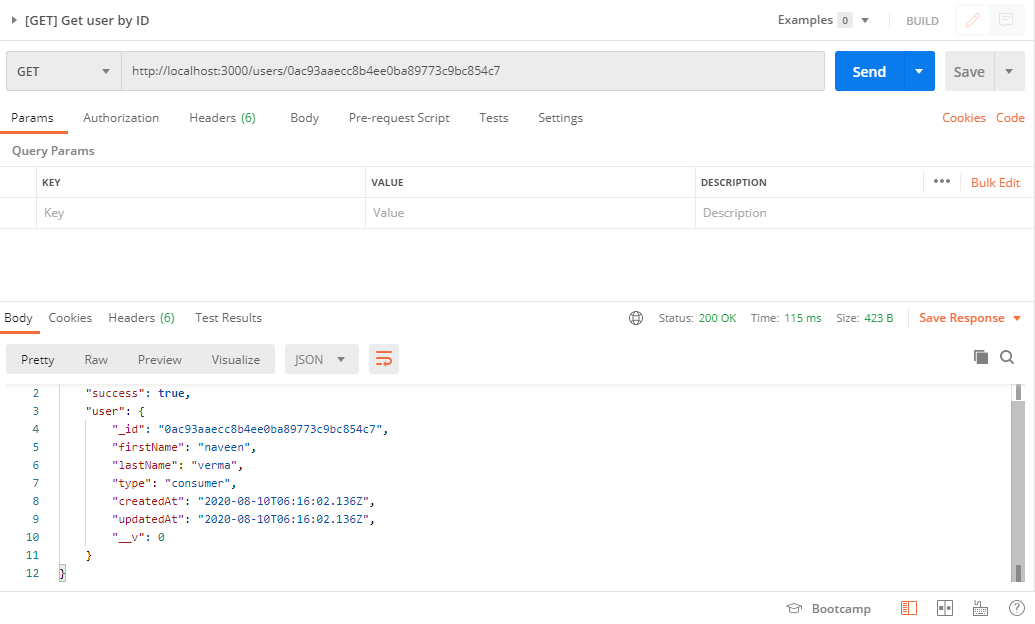Select the request Params tab
1035x624 pixels.
(32, 118)
